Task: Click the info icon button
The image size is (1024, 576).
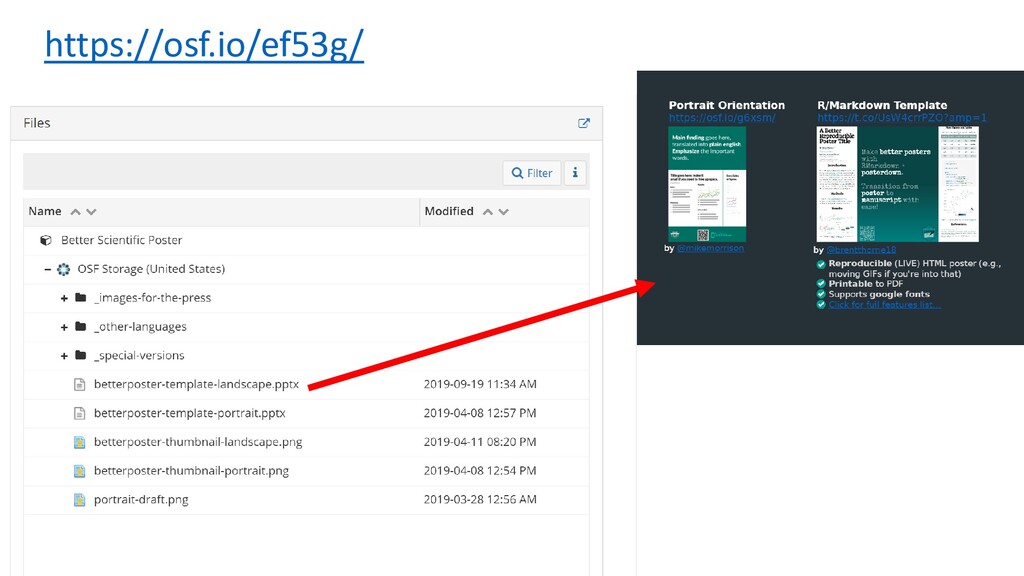Action: click(575, 173)
